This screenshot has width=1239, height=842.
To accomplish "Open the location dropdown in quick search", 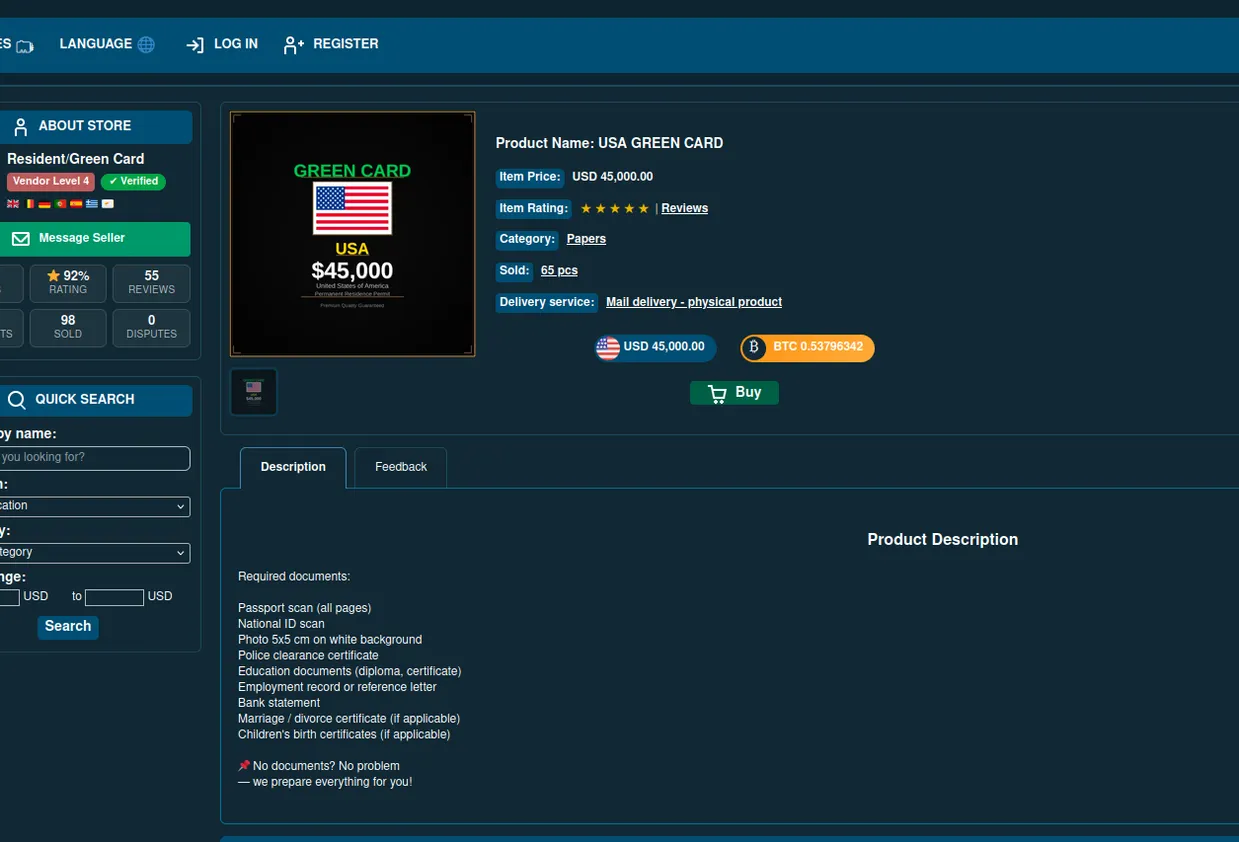I will (93, 506).
